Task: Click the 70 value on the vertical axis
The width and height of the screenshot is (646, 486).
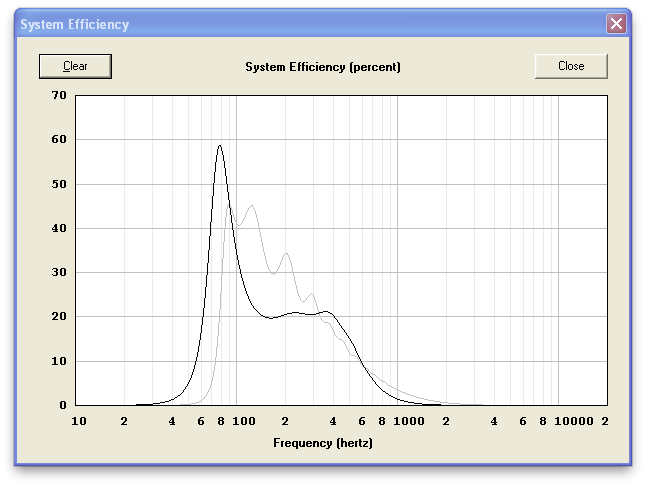Action: 59,95
